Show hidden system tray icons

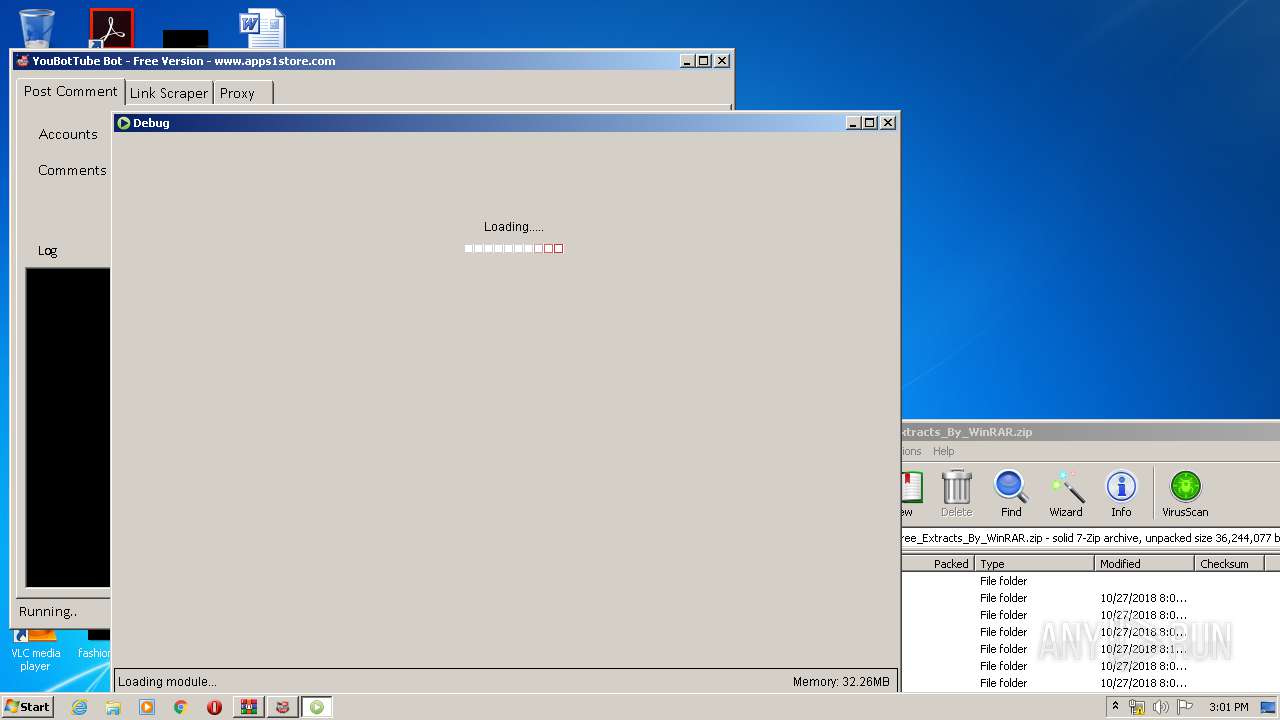1115,707
